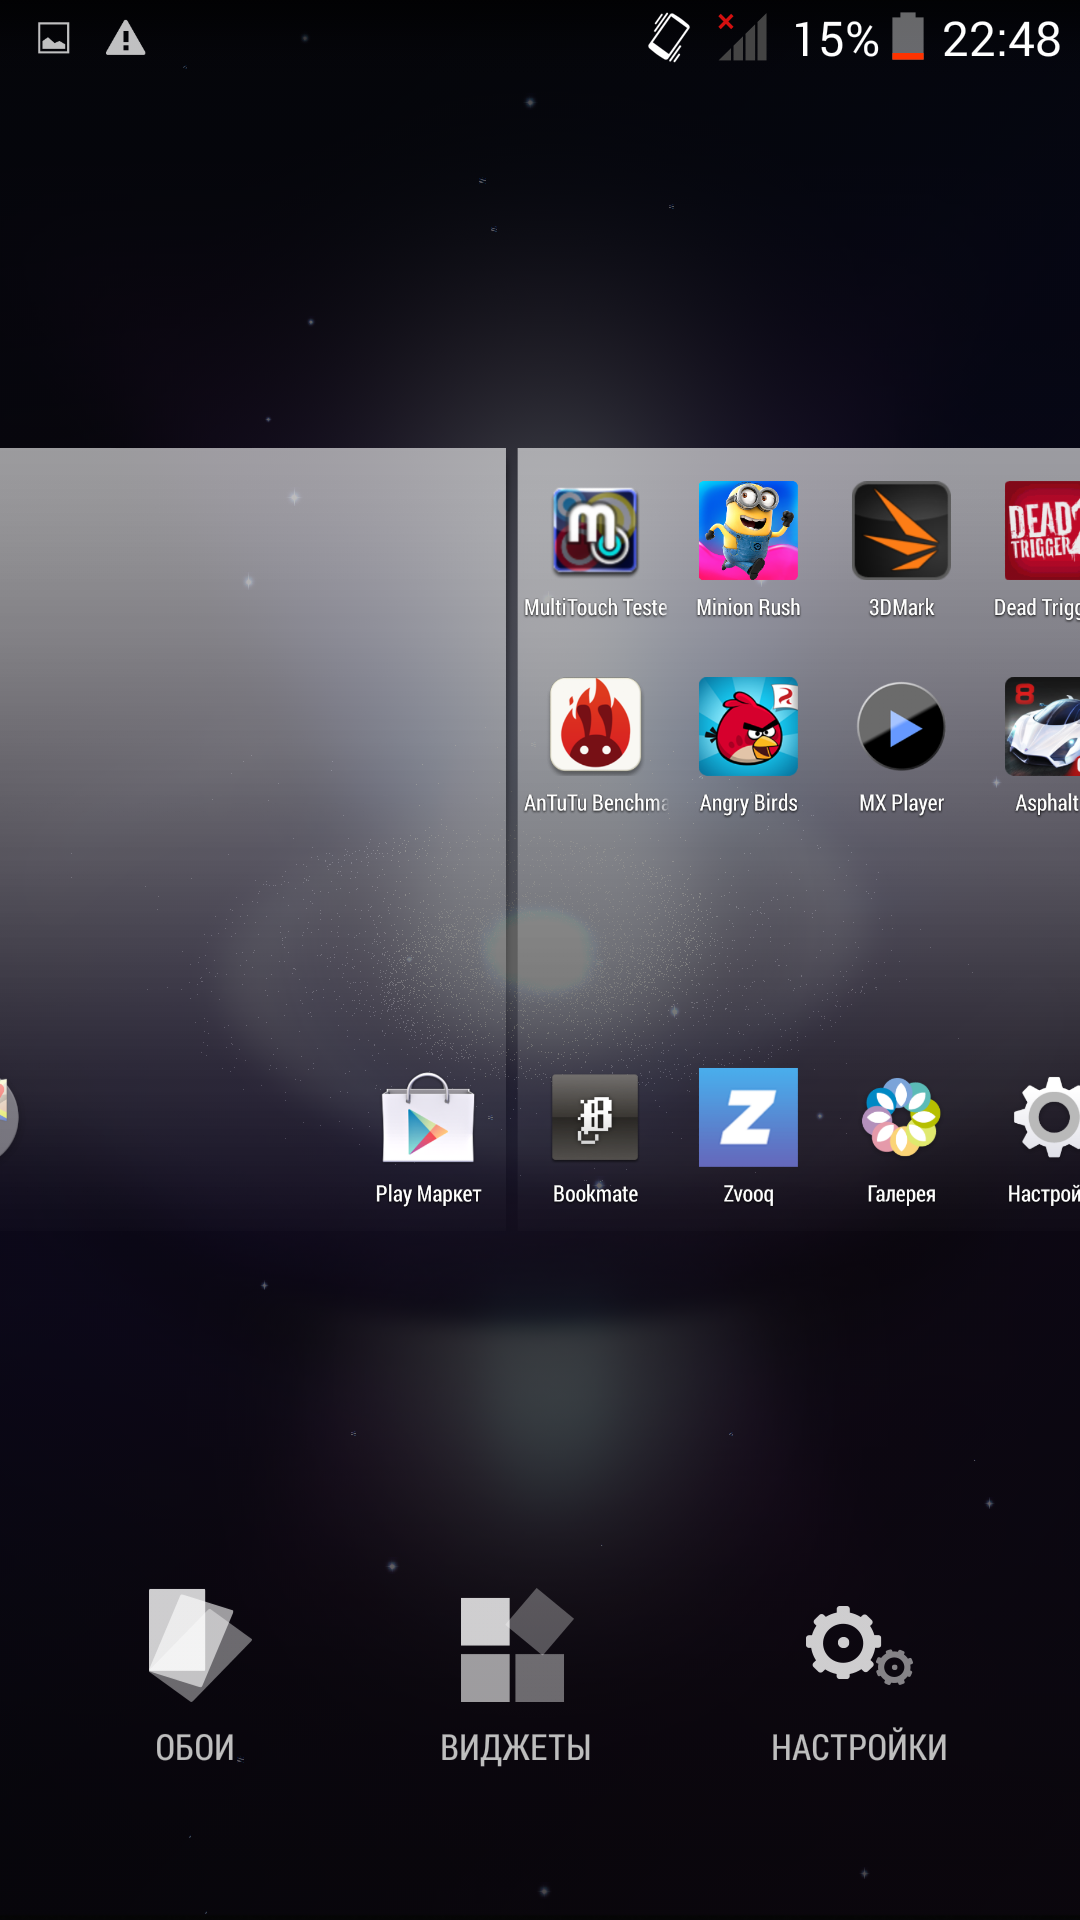1080x1920 pixels.
Task: Select the empty left home screen panel
Action: 253,838
